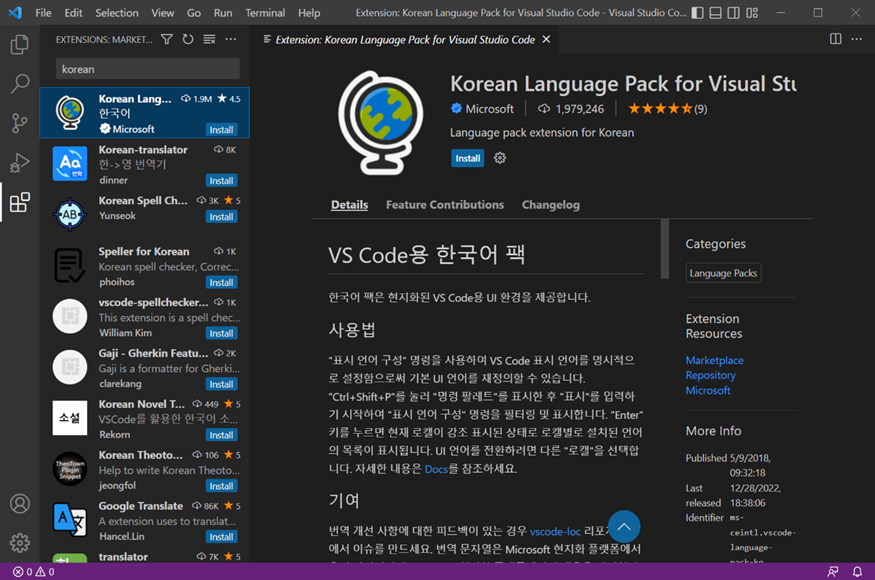
Task: Open the vscode-loc repository link
Action: (x=555, y=531)
